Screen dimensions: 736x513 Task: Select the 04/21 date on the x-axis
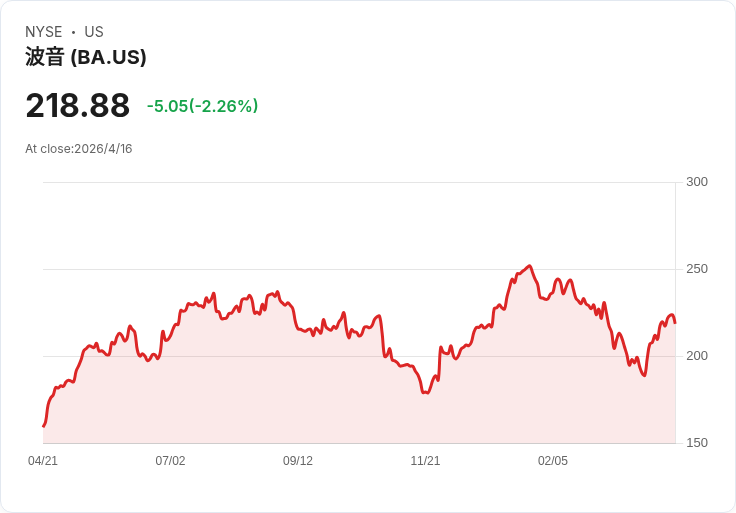43,461
